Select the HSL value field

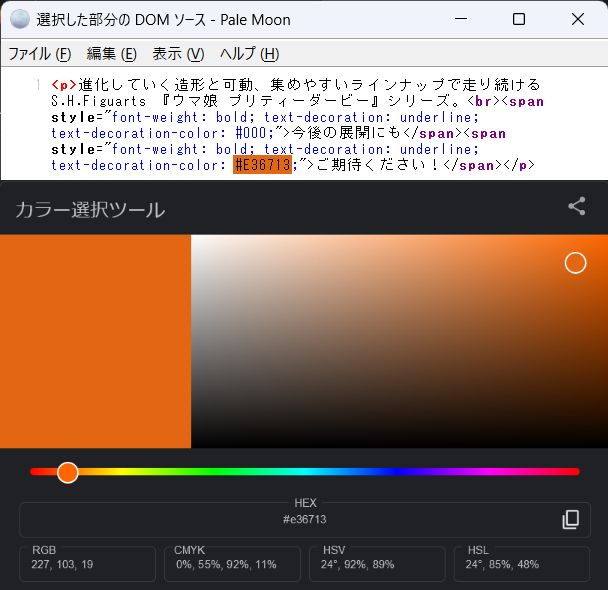pyautogui.click(x=521, y=564)
